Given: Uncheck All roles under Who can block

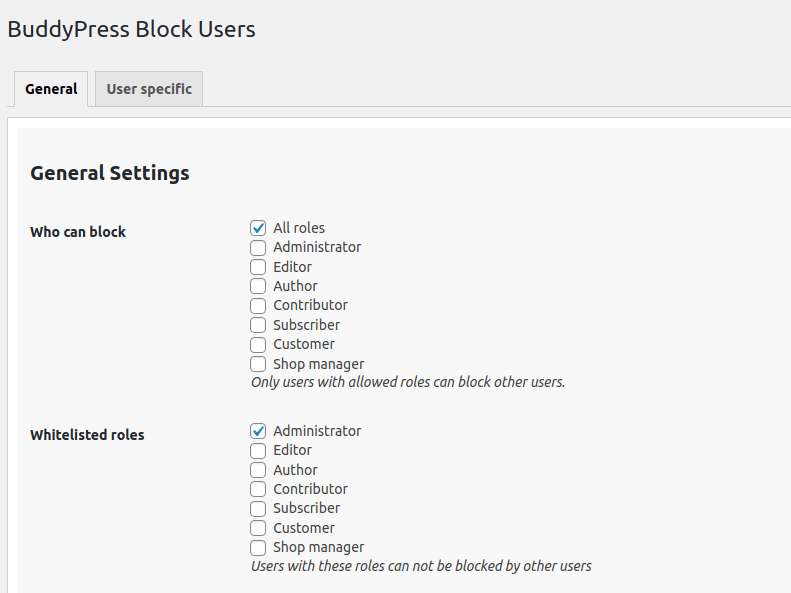Looking at the screenshot, I should click(x=258, y=228).
